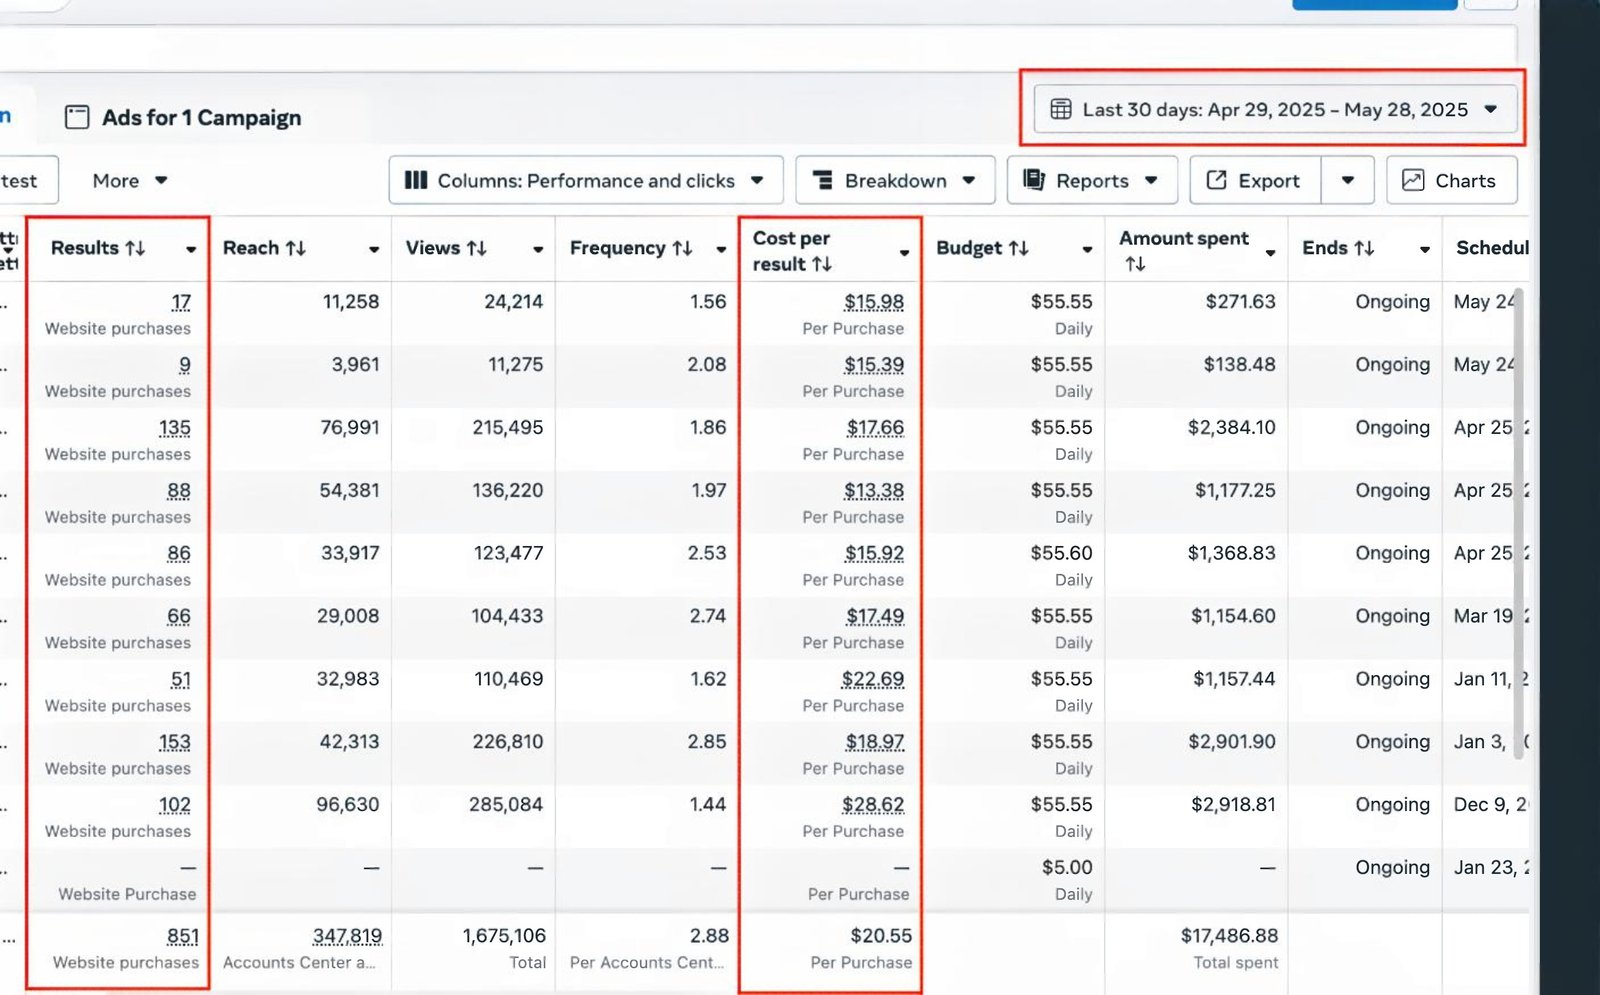Open the More menu
Screen dimensions: 1600x995
click(x=129, y=181)
